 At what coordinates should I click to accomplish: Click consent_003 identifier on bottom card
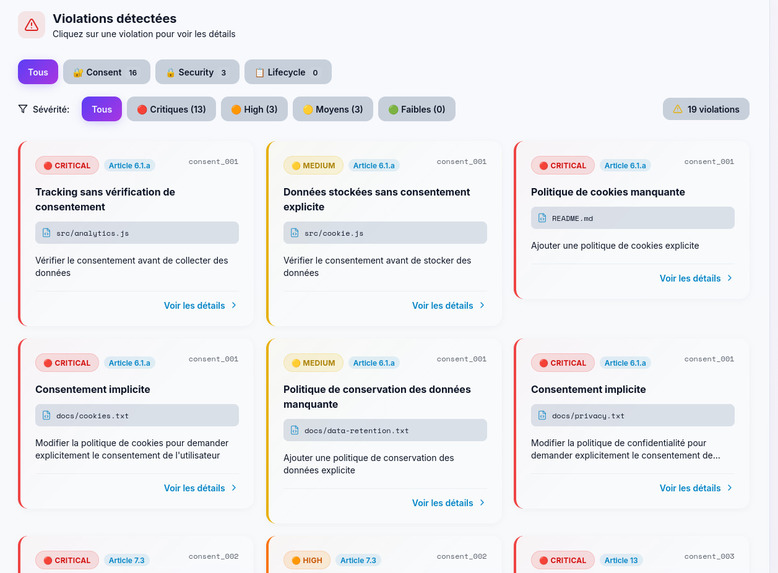(x=709, y=557)
